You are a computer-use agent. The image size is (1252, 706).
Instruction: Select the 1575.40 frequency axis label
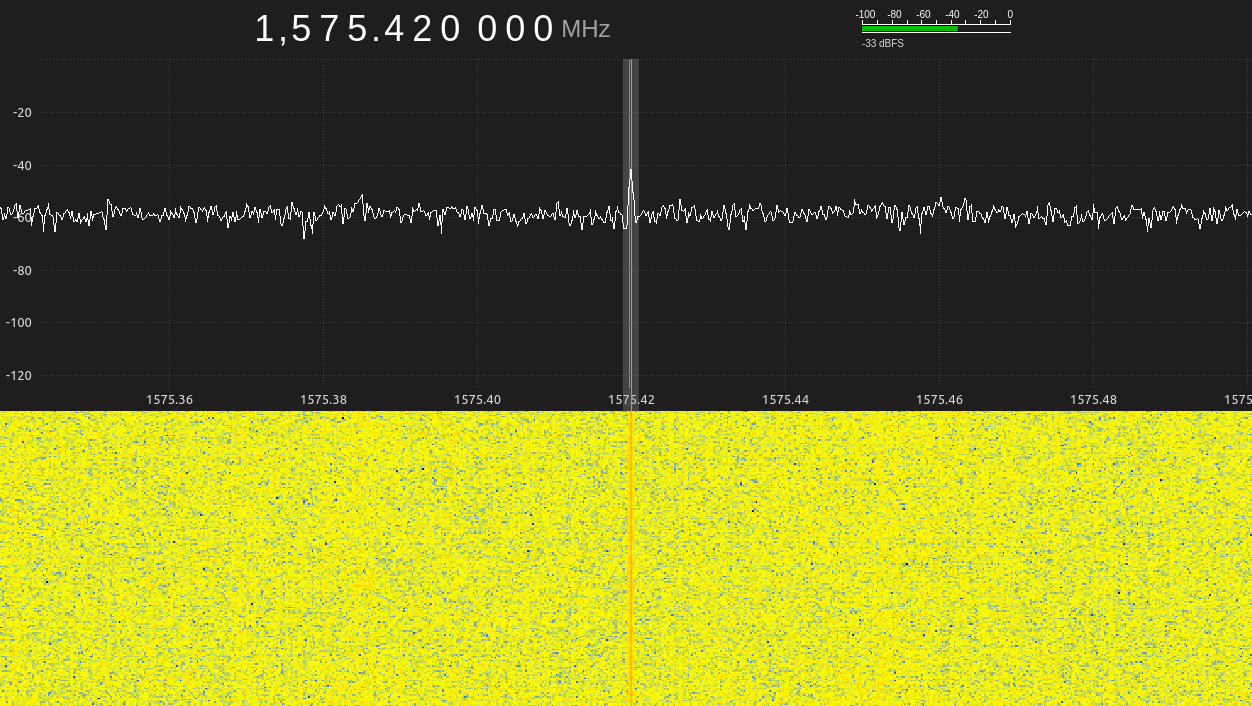point(477,399)
